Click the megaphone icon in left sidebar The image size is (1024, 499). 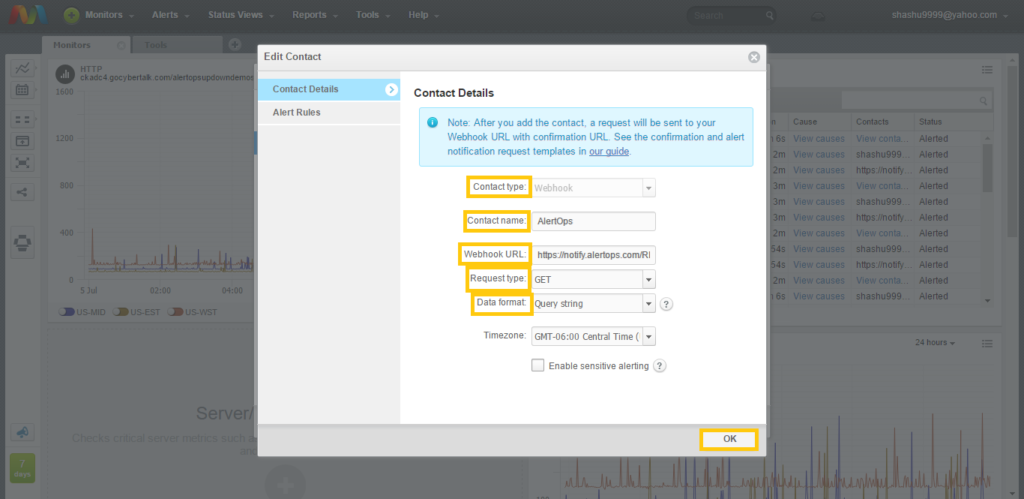click(x=22, y=432)
